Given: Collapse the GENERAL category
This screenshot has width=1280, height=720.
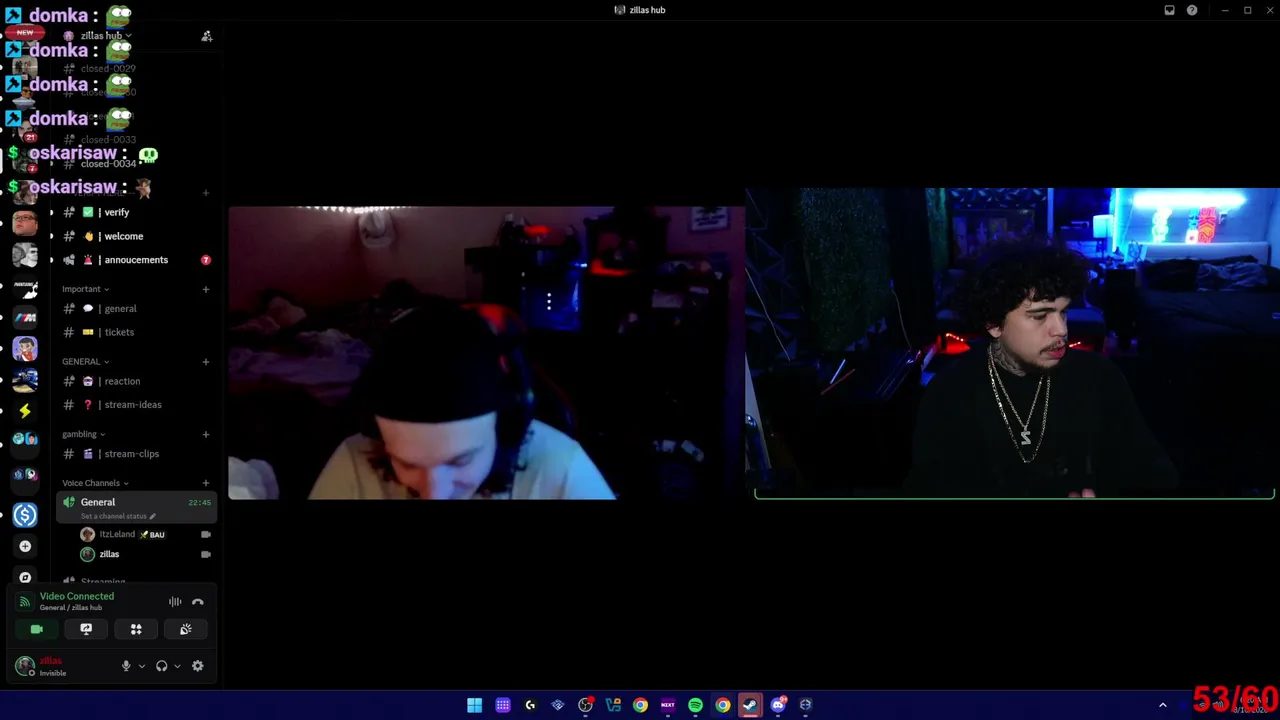Looking at the screenshot, I should pos(85,362).
